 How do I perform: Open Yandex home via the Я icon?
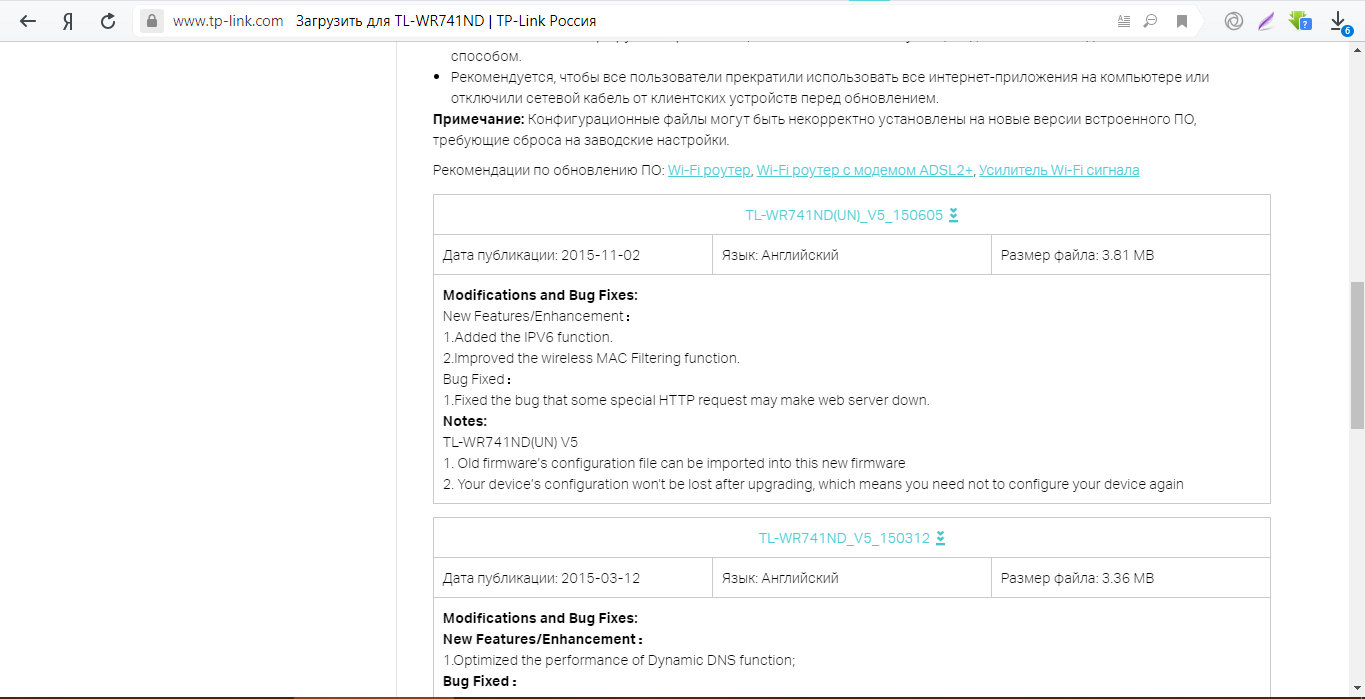coord(67,21)
